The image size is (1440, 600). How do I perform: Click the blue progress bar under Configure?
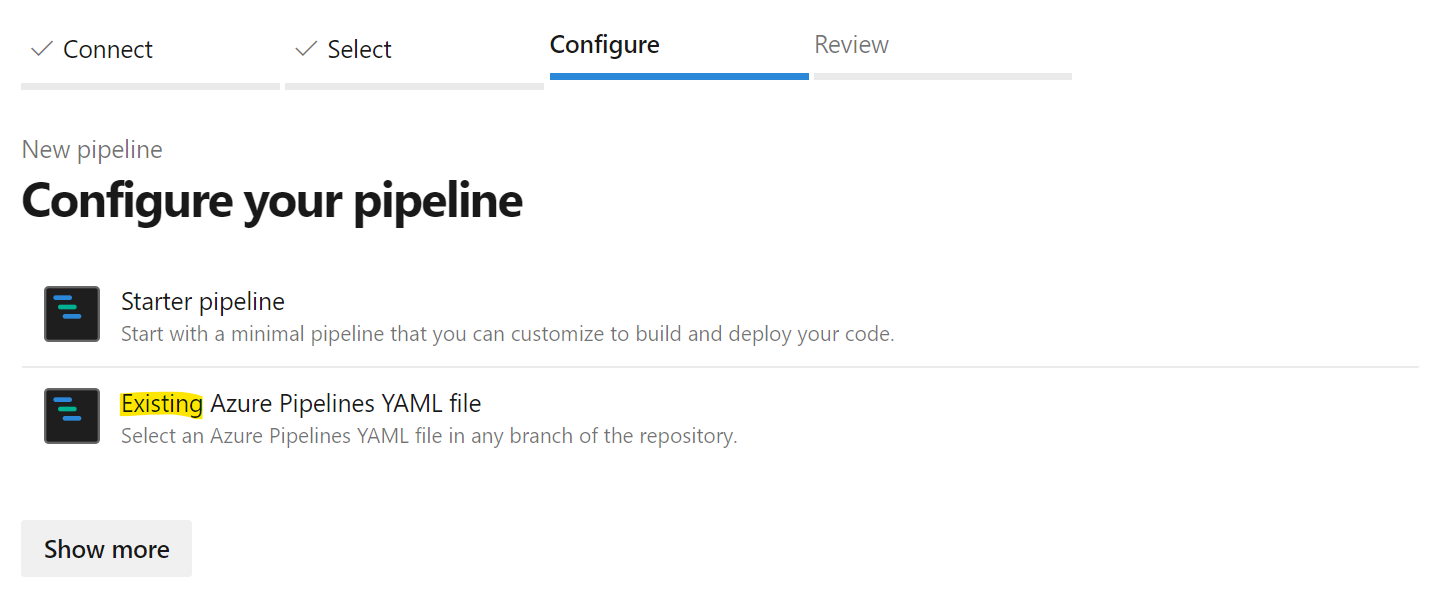(679, 76)
